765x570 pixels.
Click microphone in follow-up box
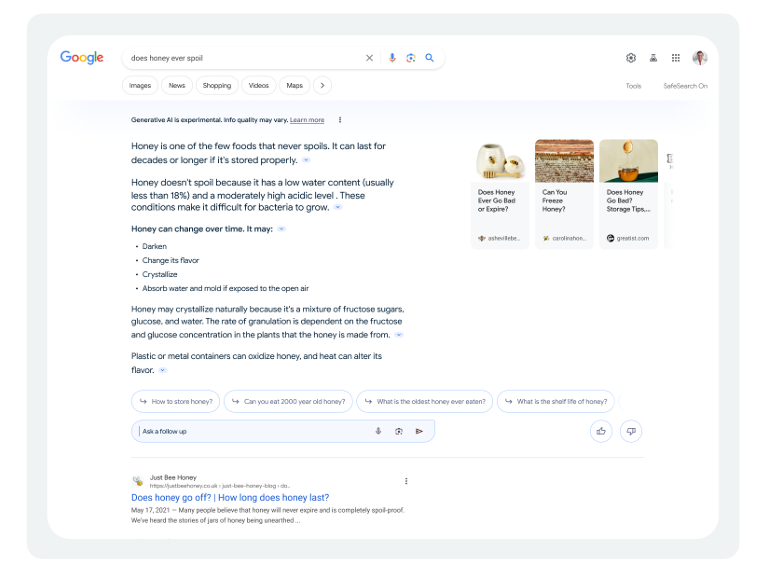pyautogui.click(x=378, y=431)
